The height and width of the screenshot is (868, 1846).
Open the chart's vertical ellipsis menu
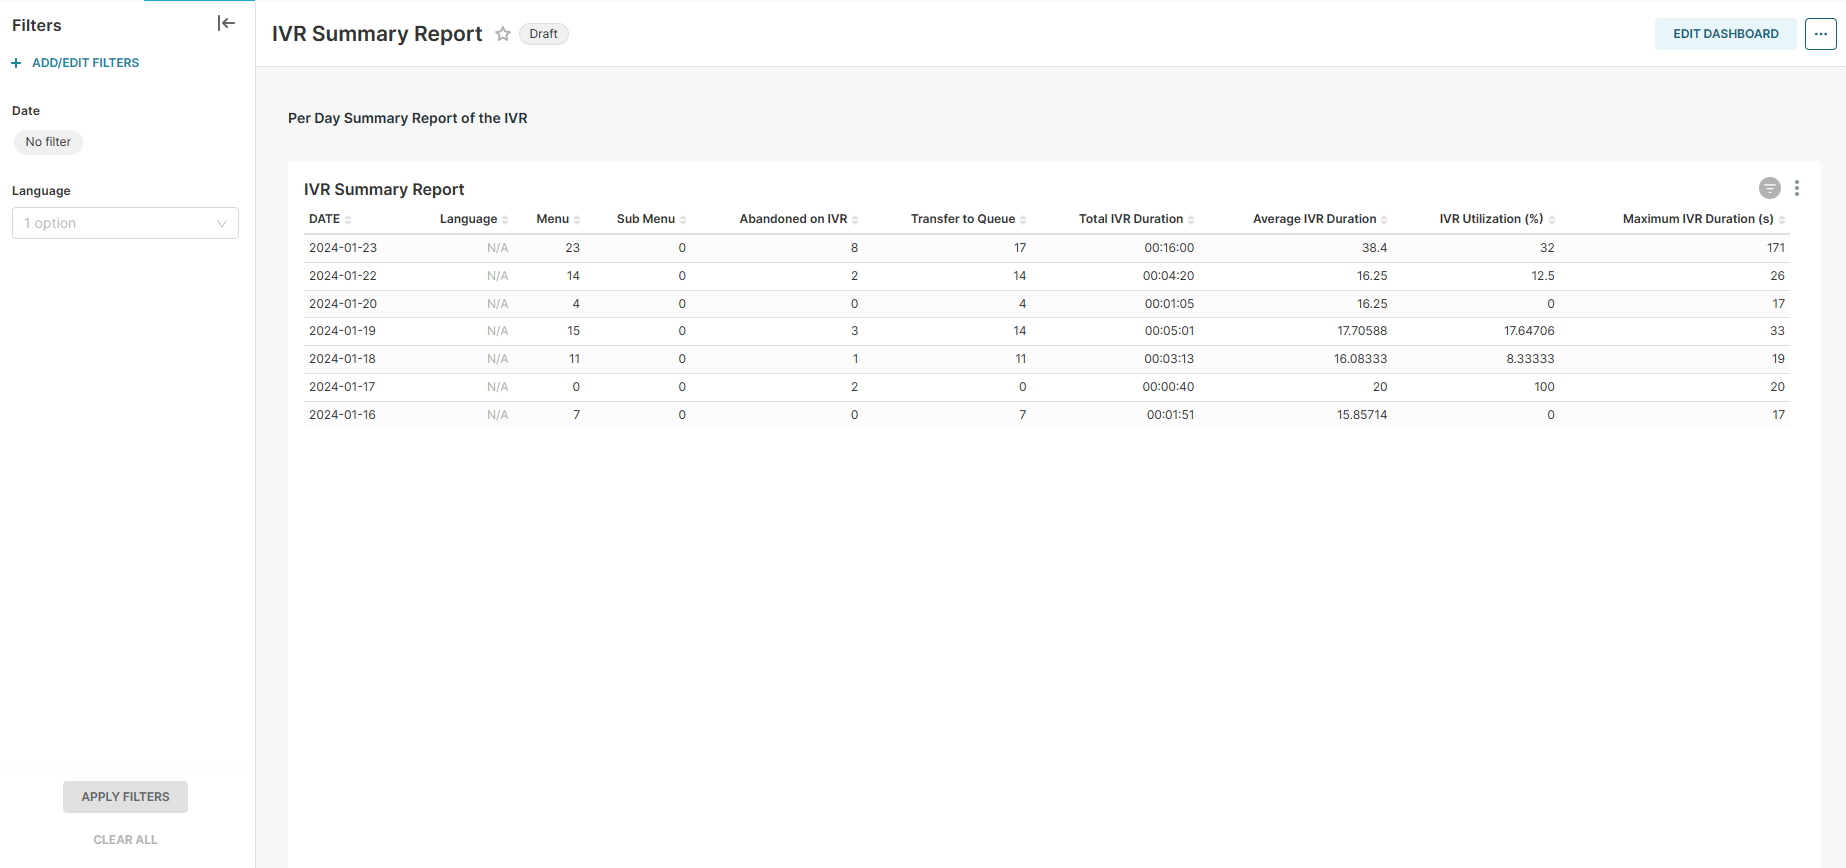(x=1797, y=188)
